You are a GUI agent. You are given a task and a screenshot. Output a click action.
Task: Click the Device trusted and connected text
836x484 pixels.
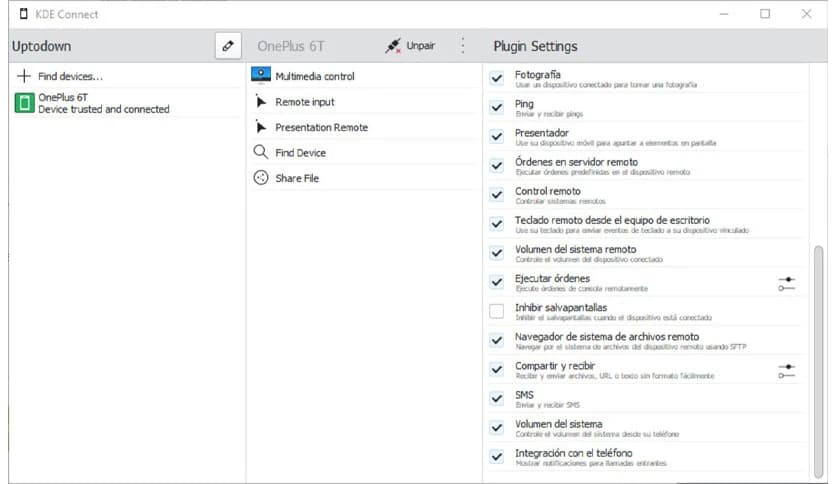click(x=103, y=109)
